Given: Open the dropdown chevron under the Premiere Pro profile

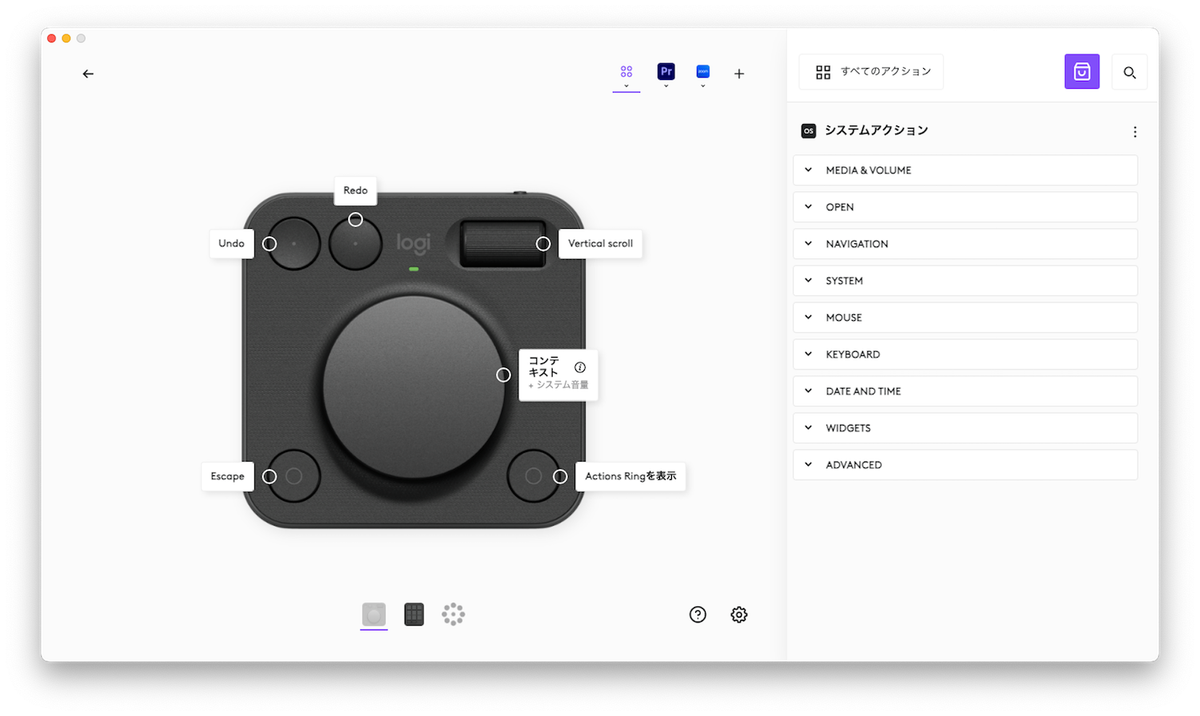Looking at the screenshot, I should [x=666, y=84].
